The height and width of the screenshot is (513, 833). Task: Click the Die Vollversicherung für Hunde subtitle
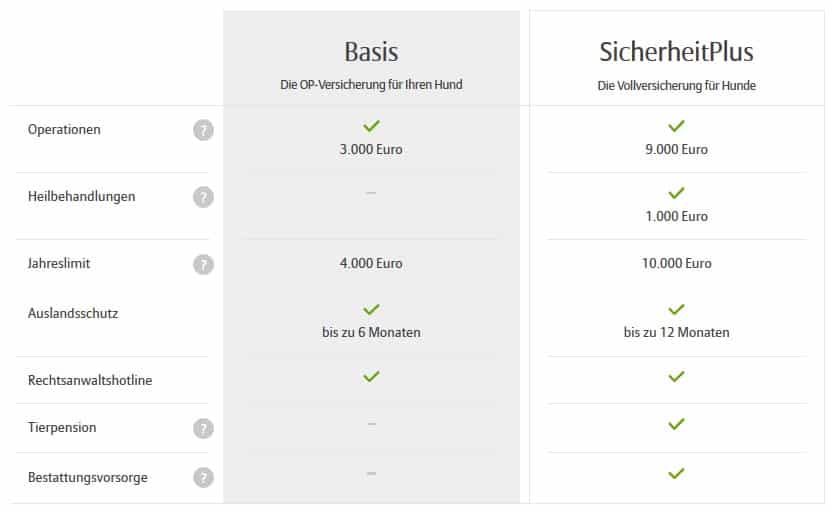click(x=676, y=86)
